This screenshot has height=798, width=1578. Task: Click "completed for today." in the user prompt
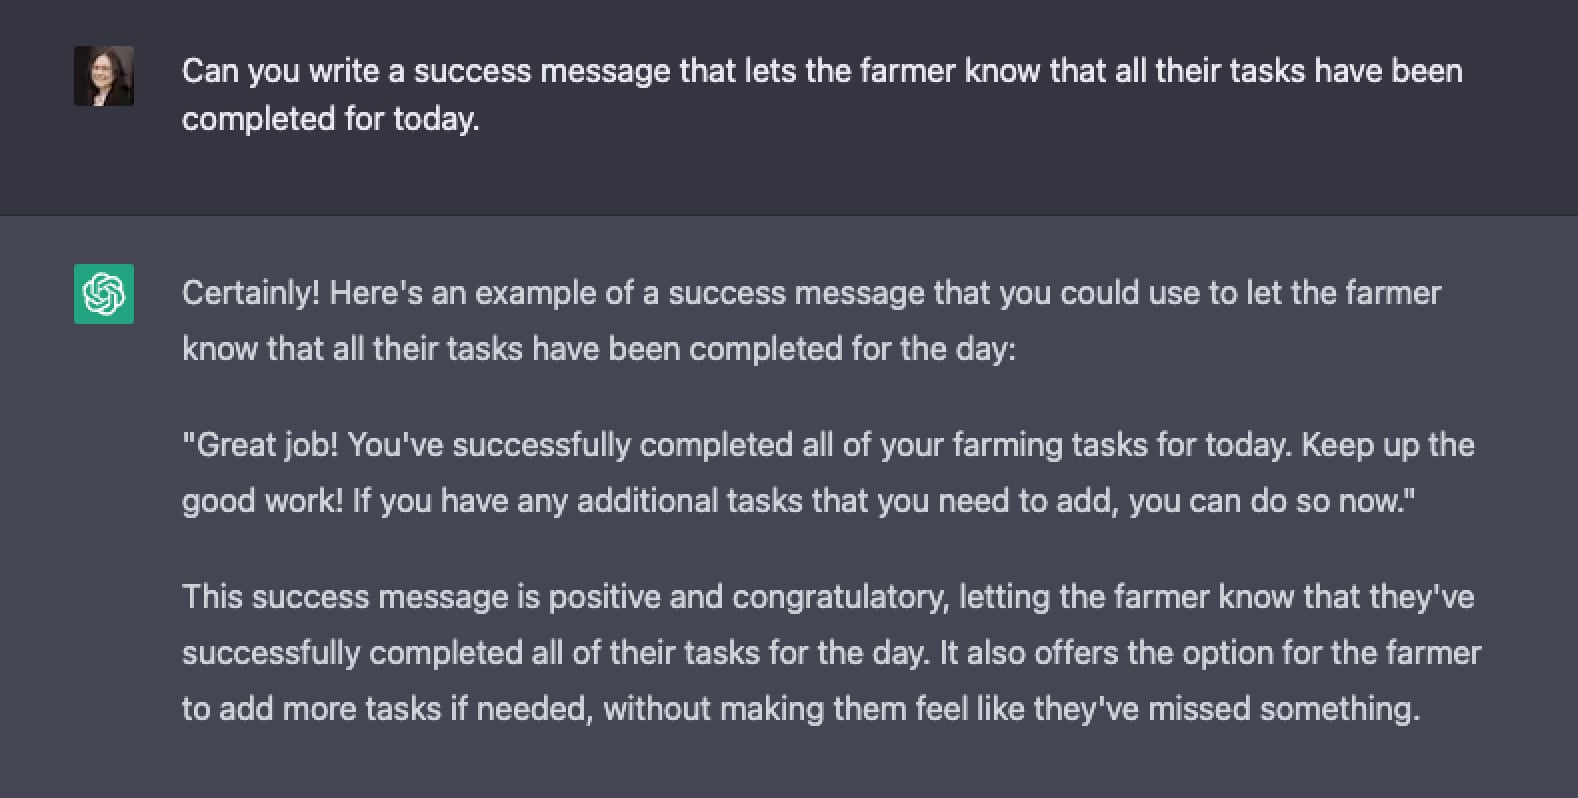330,119
